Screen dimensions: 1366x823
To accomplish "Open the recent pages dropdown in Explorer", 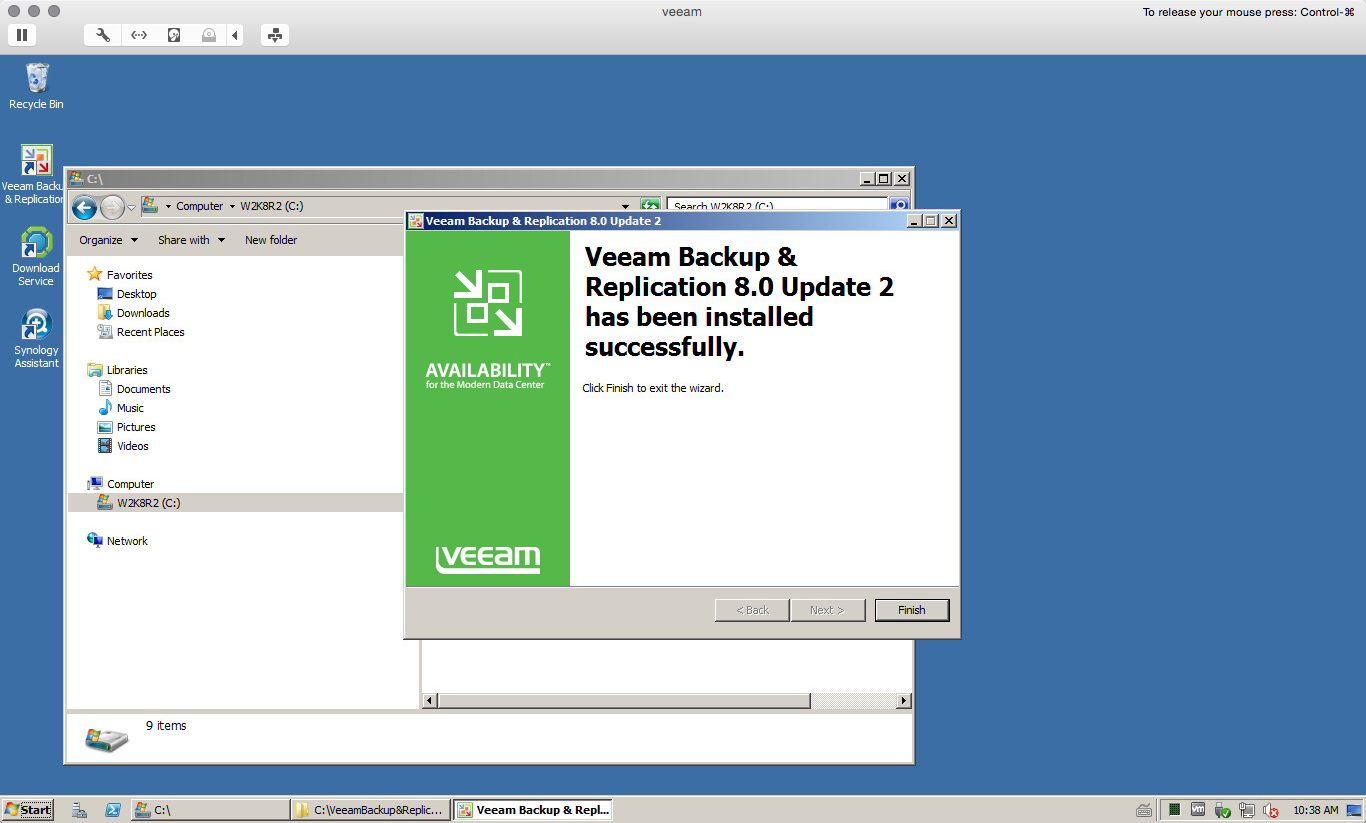I will 131,207.
